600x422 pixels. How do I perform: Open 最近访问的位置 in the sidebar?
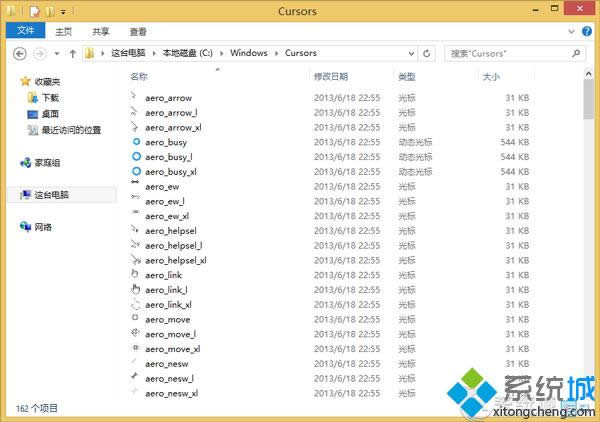71,130
